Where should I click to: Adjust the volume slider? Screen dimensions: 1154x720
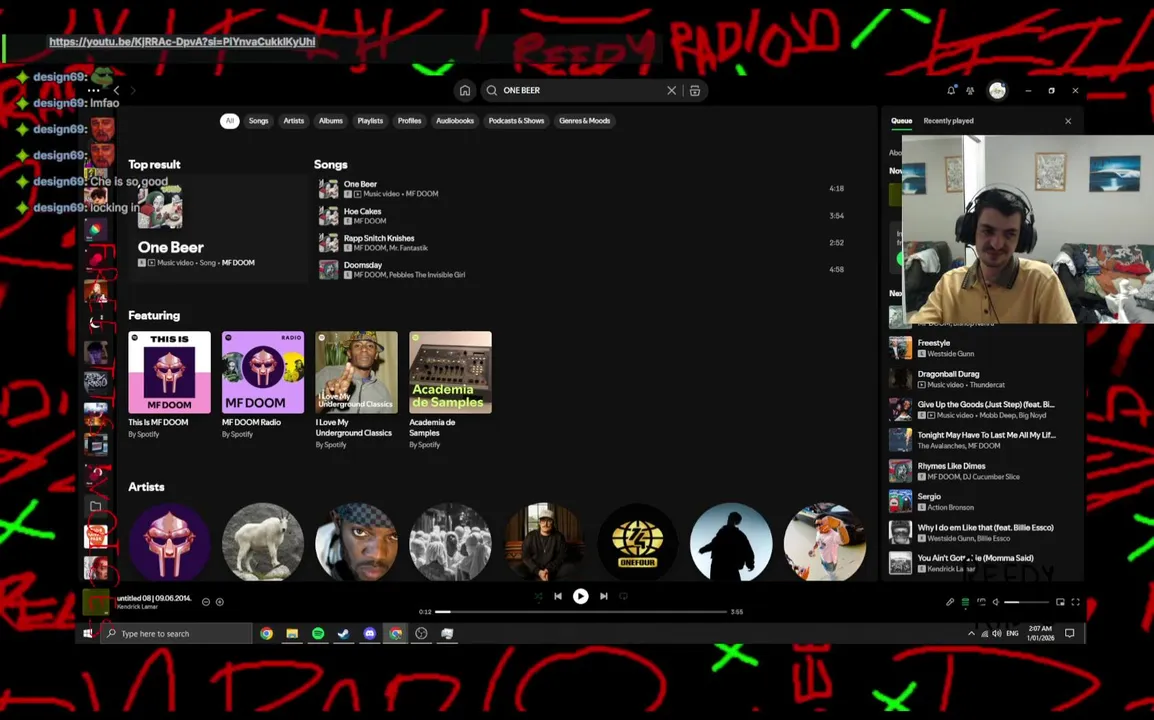(x=1027, y=602)
